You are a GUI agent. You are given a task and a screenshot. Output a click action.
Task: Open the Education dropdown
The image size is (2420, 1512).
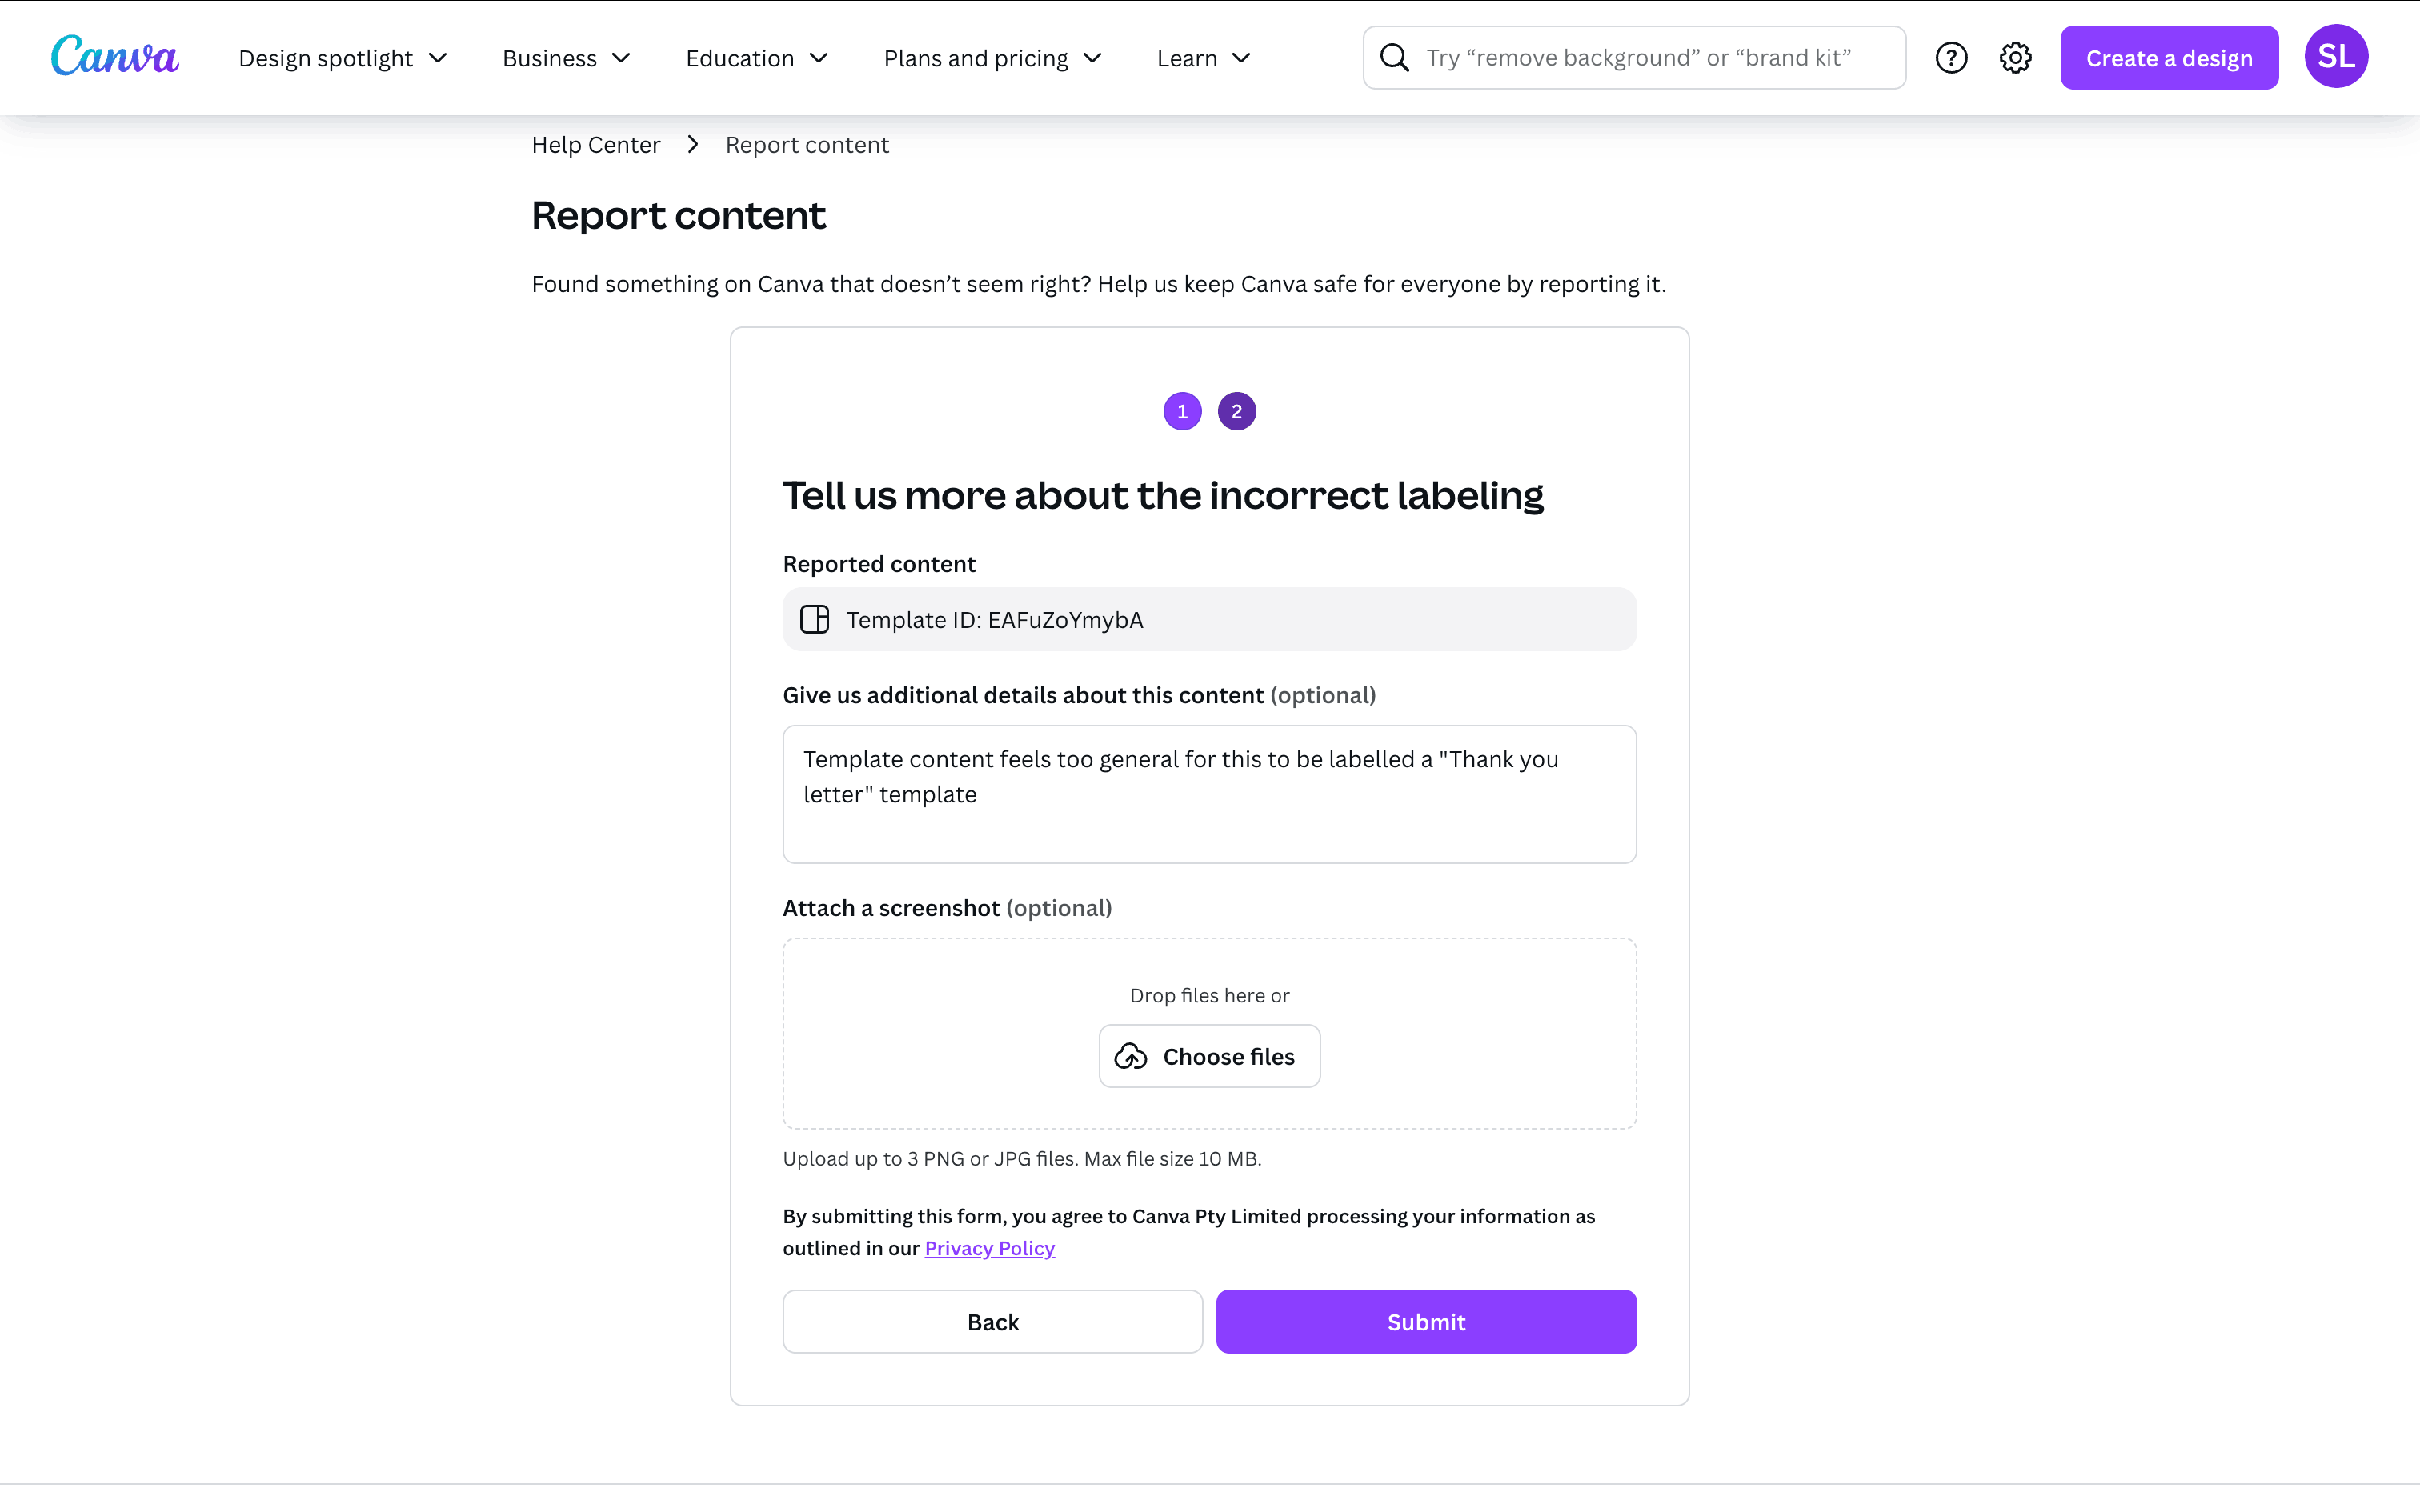pos(757,59)
